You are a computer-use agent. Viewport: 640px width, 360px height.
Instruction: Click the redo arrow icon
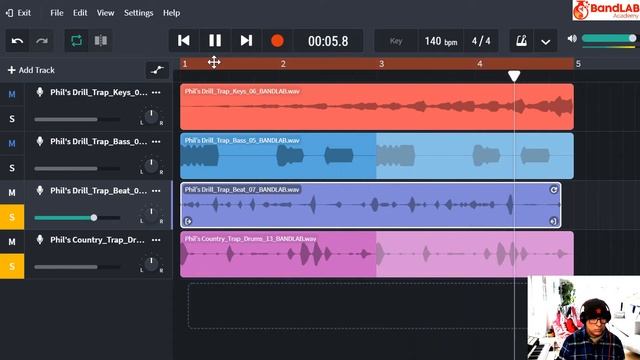point(42,41)
